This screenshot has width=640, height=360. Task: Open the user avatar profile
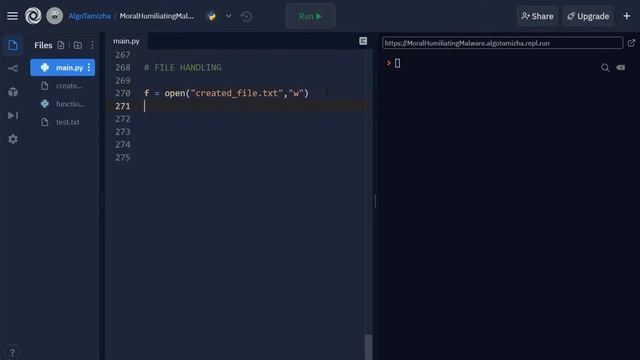[x=54, y=16]
